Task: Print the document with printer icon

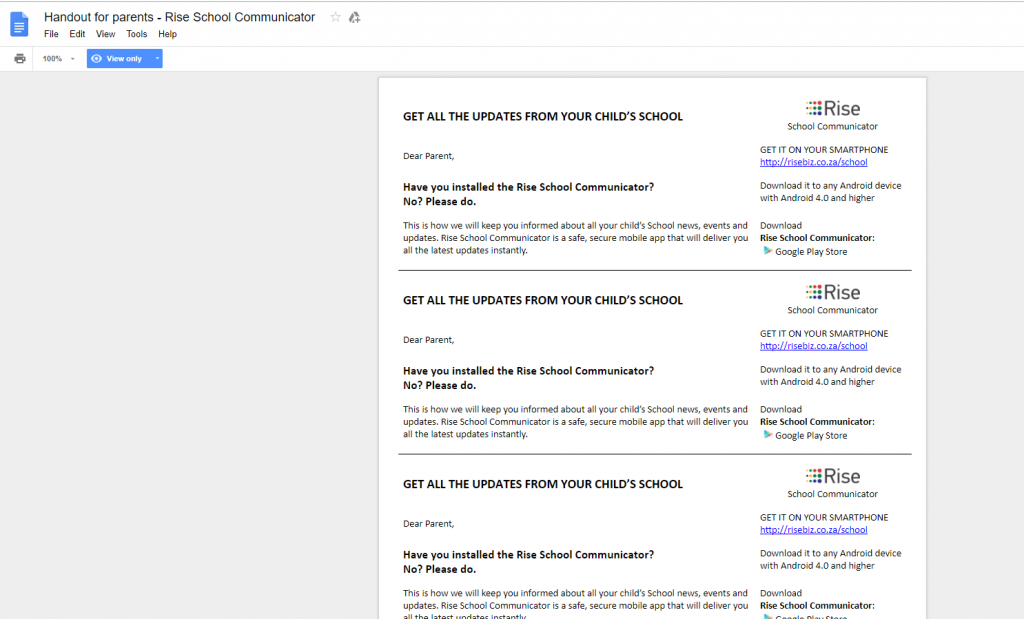Action: (20, 59)
